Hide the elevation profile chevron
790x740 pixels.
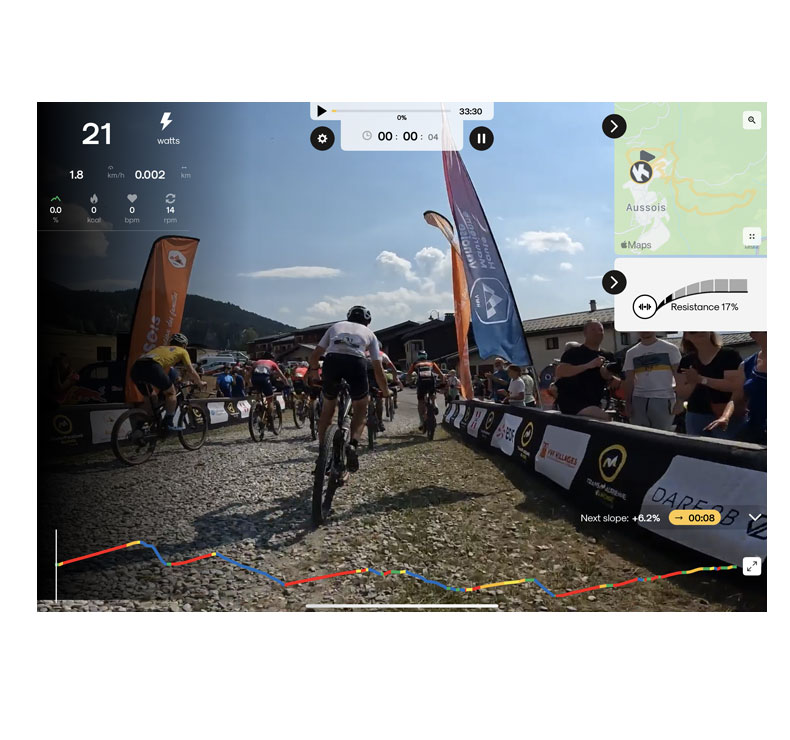tap(754, 517)
